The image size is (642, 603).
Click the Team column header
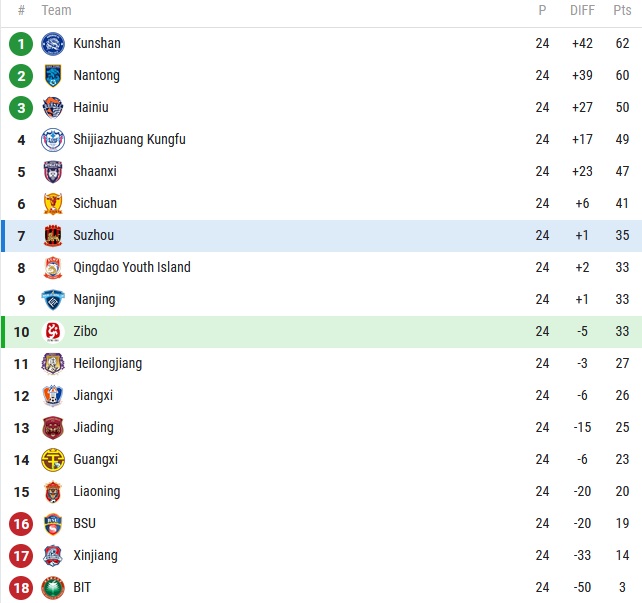[x=56, y=11]
